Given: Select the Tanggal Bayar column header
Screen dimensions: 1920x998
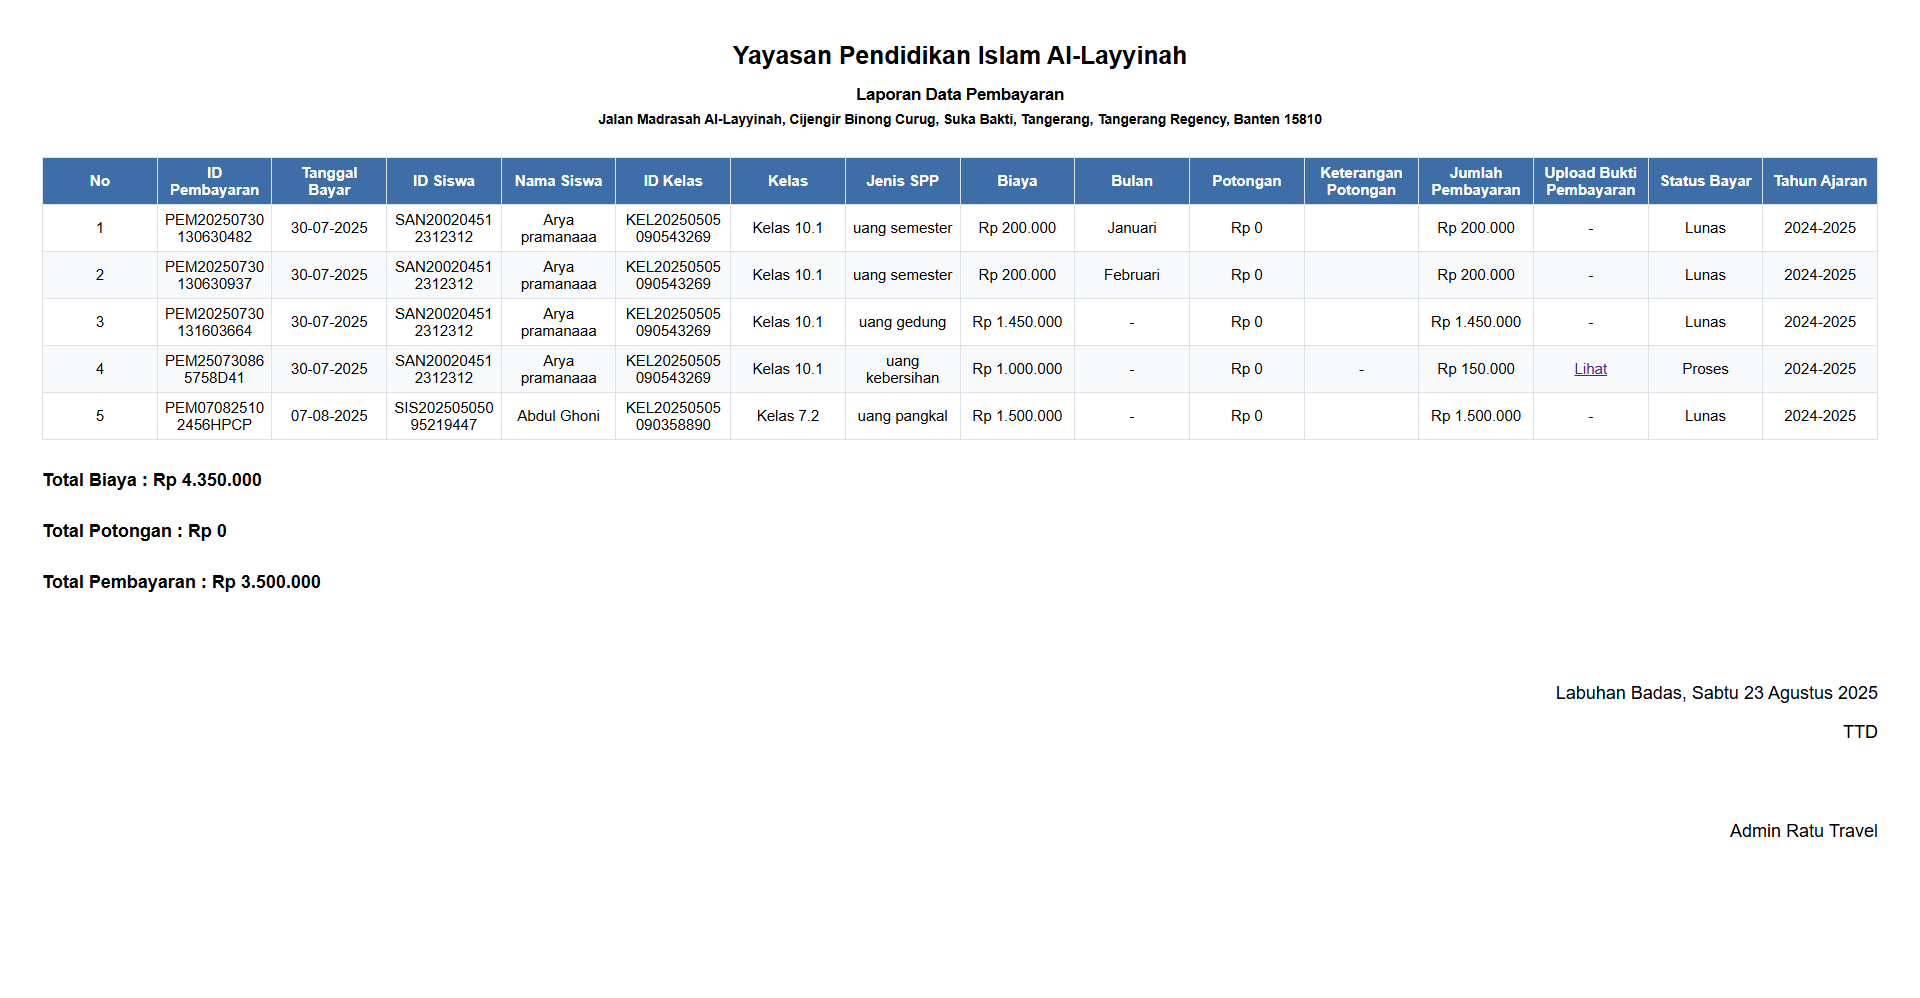Looking at the screenshot, I should click(x=329, y=181).
